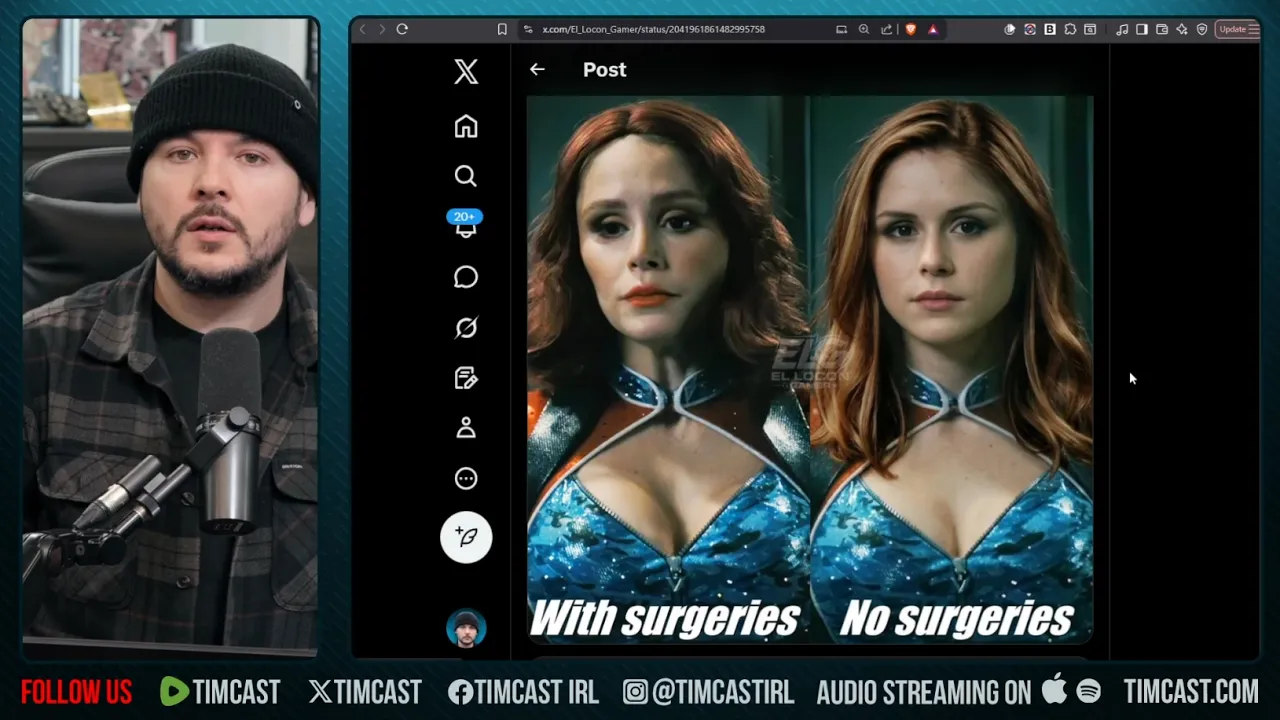
Task: Toggle the browser sidebar panel
Action: 1142,29
